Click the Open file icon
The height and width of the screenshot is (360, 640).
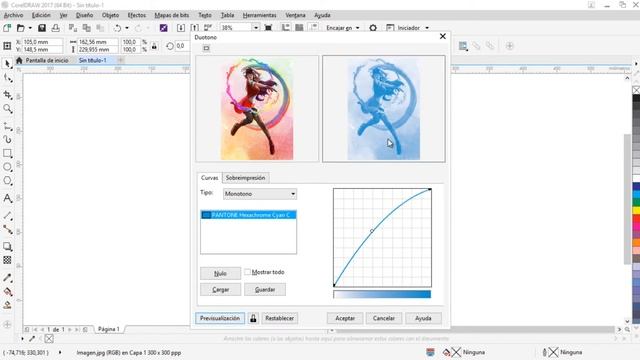pyautogui.click(x=20, y=28)
